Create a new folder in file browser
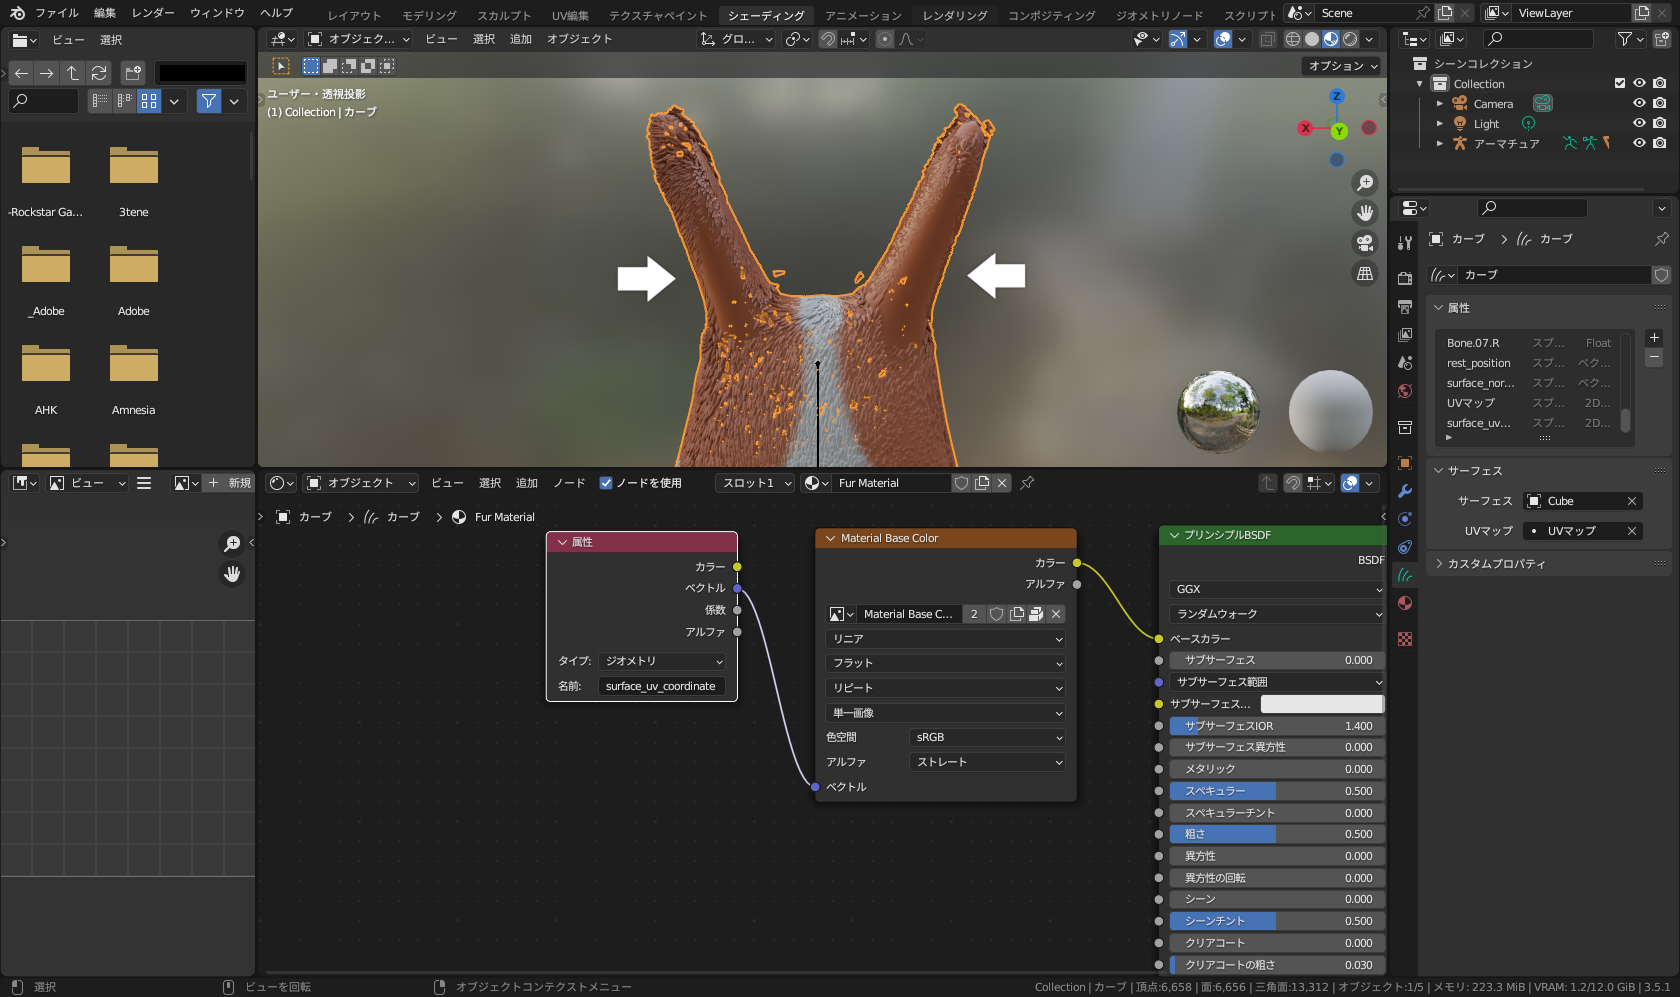This screenshot has width=1680, height=997. (133, 73)
